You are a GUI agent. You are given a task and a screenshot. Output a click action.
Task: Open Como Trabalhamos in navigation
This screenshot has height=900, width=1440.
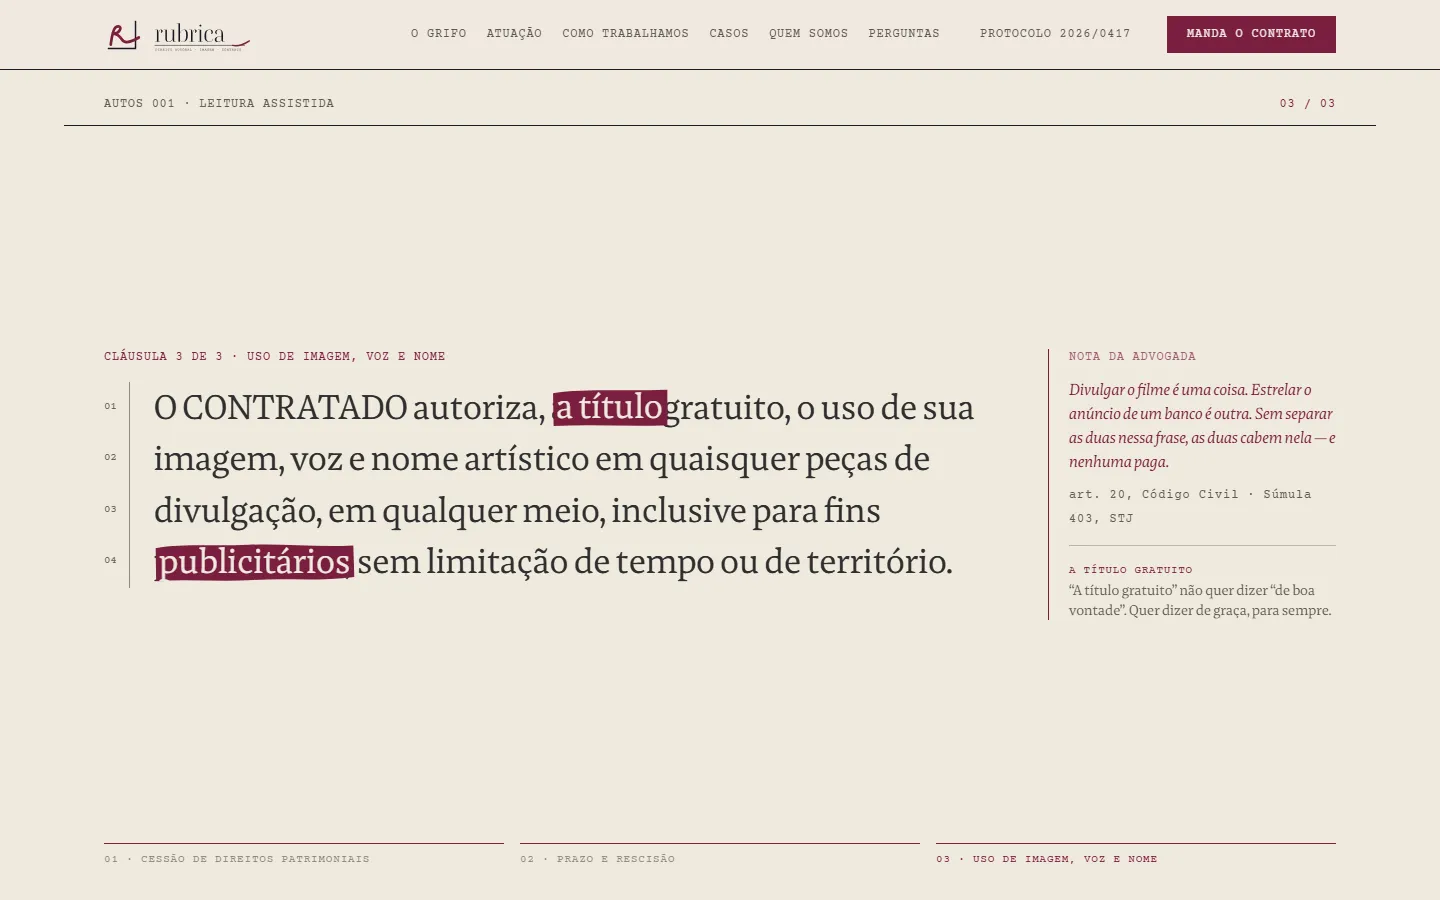[625, 34]
